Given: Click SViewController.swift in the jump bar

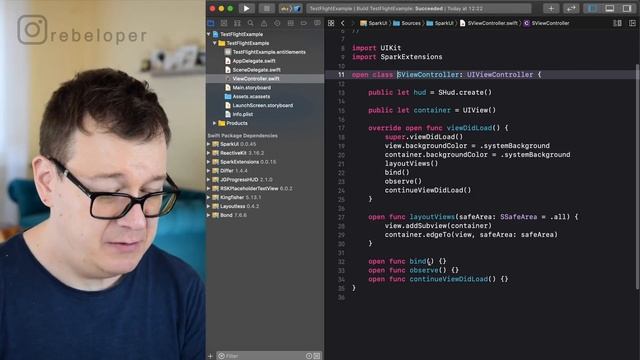Looking at the screenshot, I should (489, 23).
